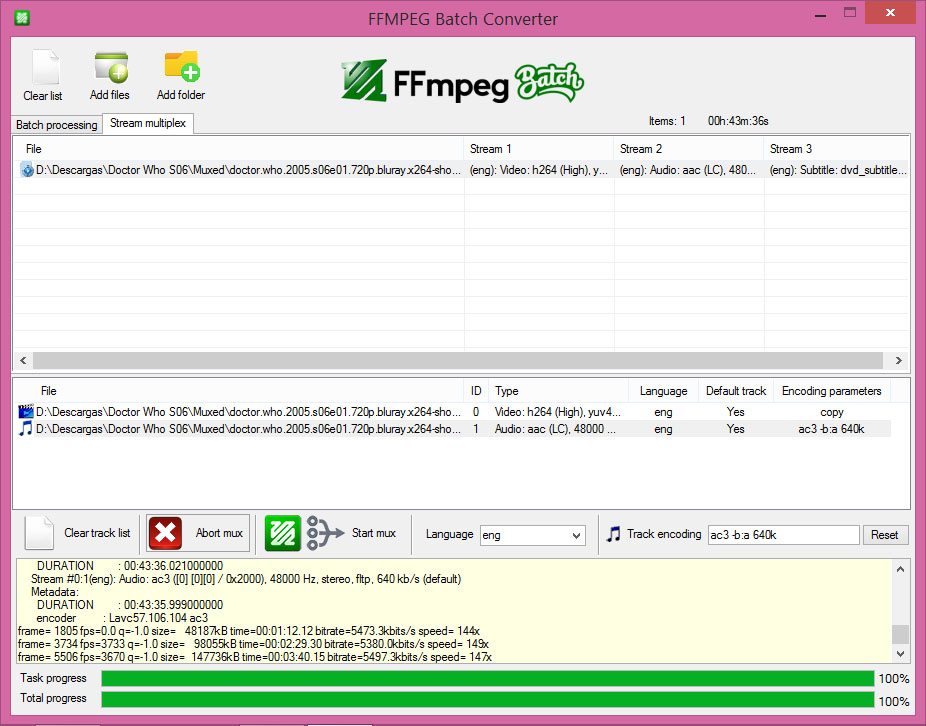Image resolution: width=926 pixels, height=726 pixels.
Task: Click the Clear track list label
Action: (x=97, y=533)
